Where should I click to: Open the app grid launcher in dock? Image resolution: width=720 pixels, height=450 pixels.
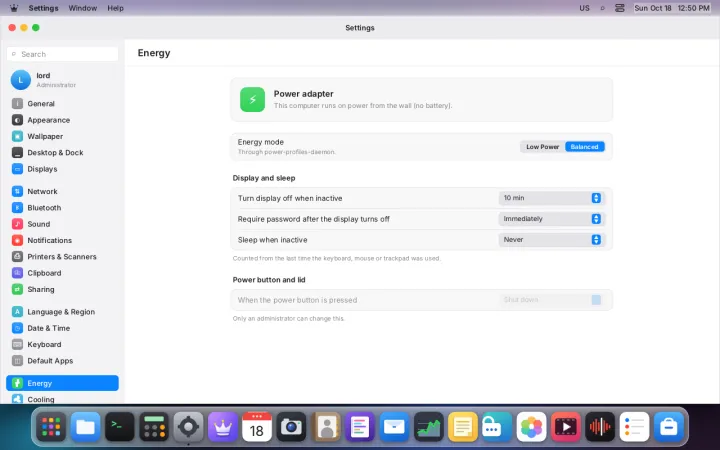51,427
